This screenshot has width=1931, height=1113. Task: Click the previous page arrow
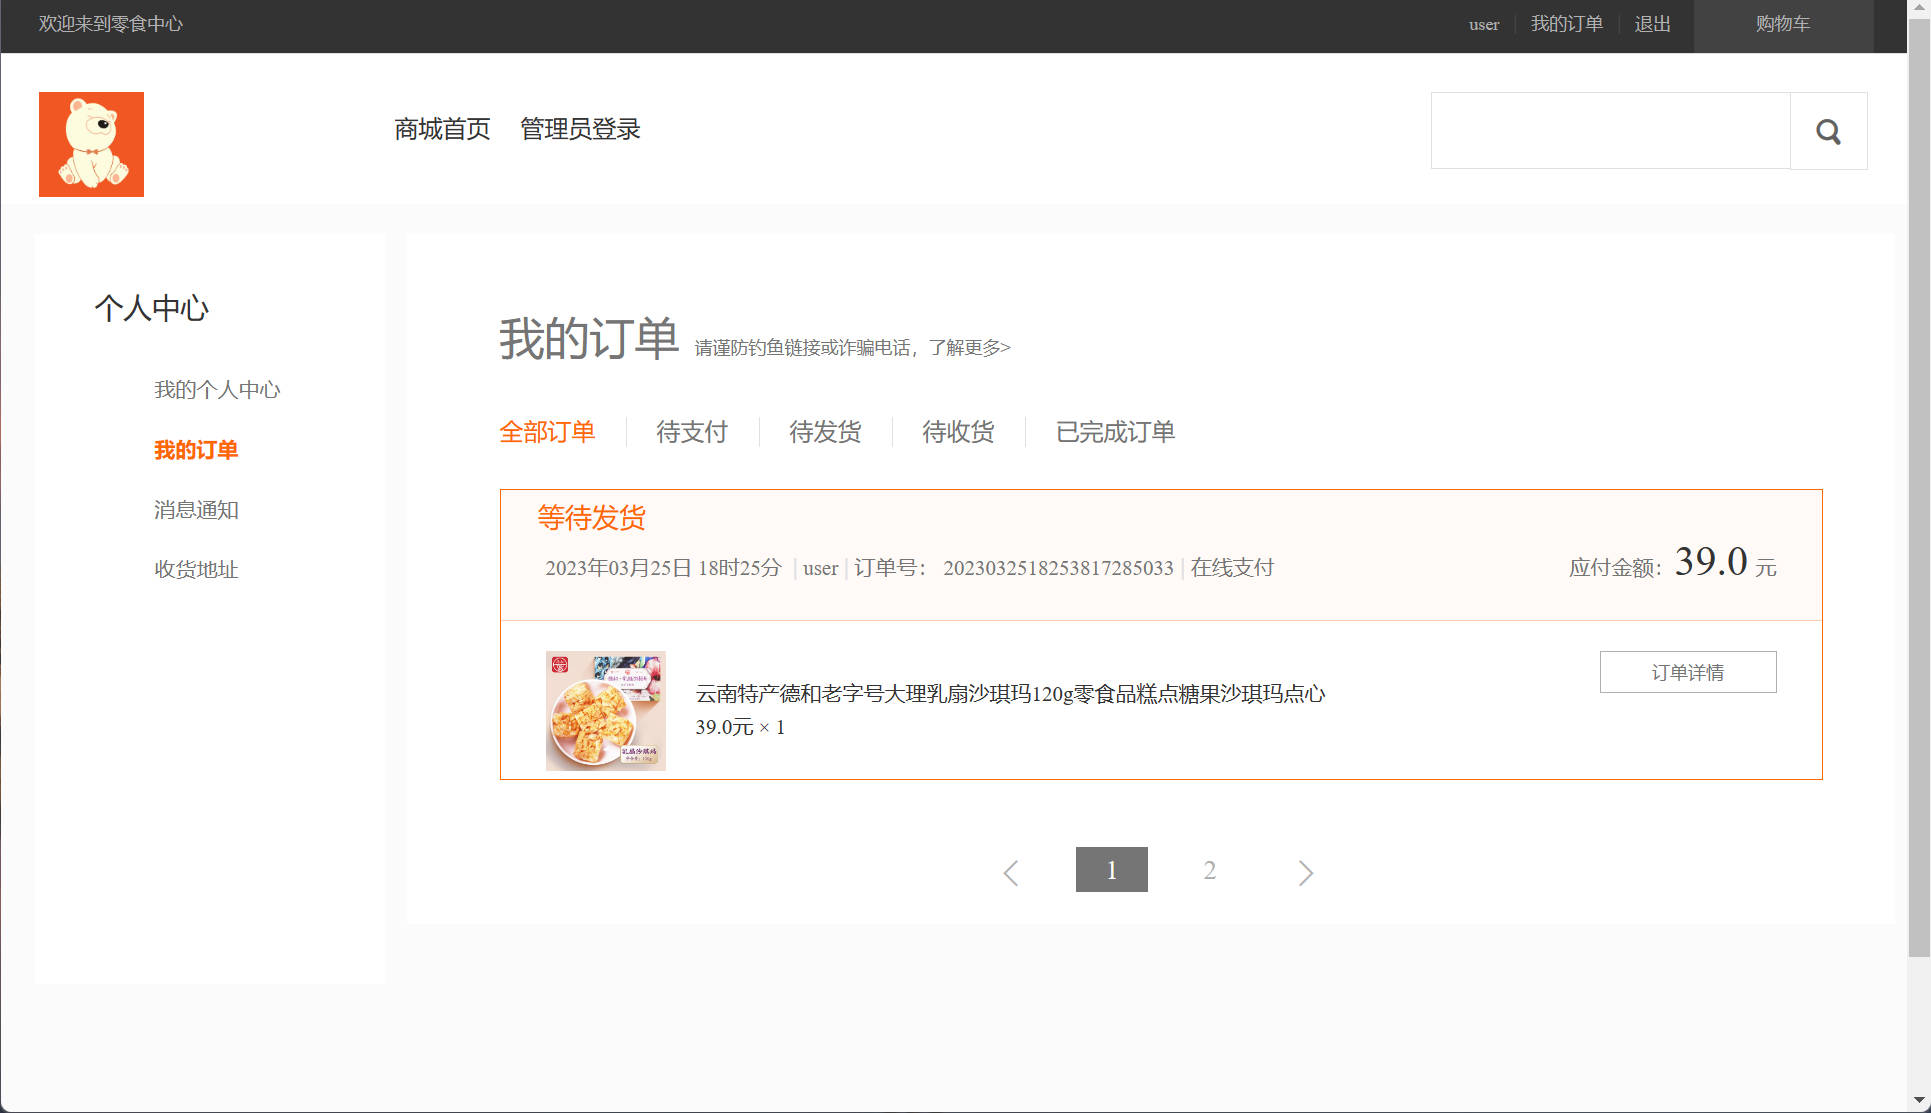(1010, 871)
